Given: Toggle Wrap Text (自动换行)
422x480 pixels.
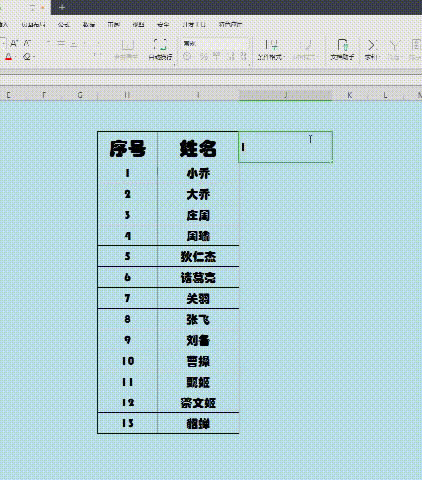Looking at the screenshot, I should 160,49.
